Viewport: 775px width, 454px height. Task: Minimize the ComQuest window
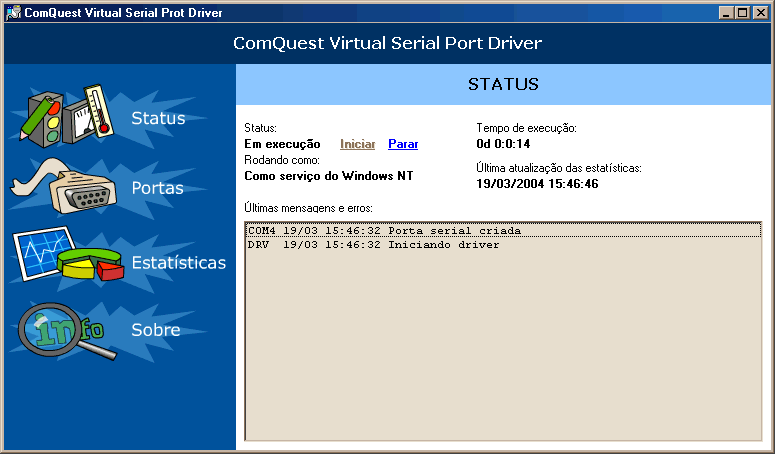click(726, 12)
